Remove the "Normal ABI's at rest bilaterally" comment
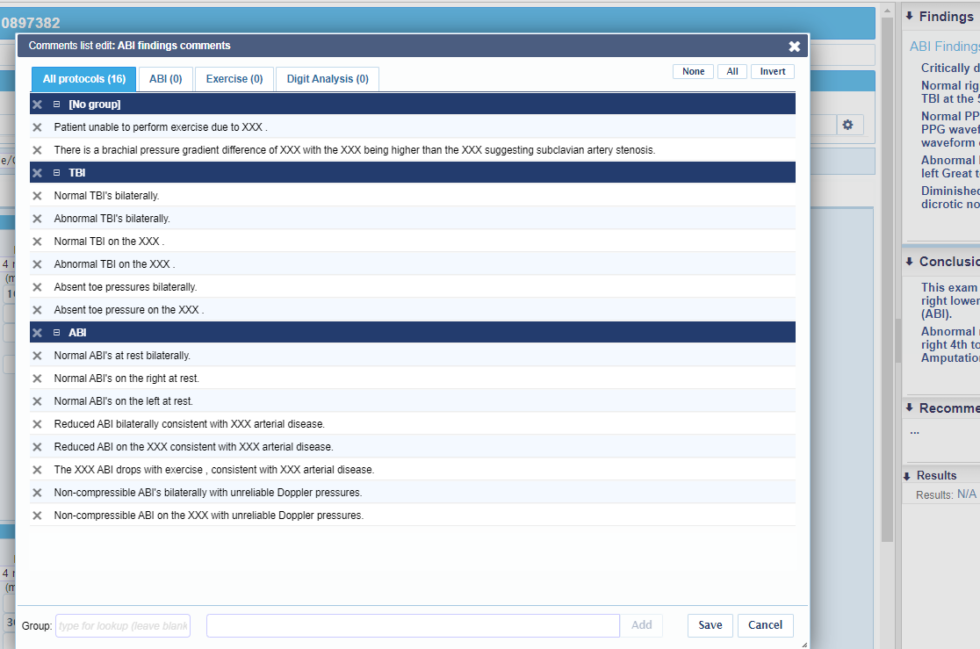Viewport: 980px width, 649px height. click(x=37, y=355)
